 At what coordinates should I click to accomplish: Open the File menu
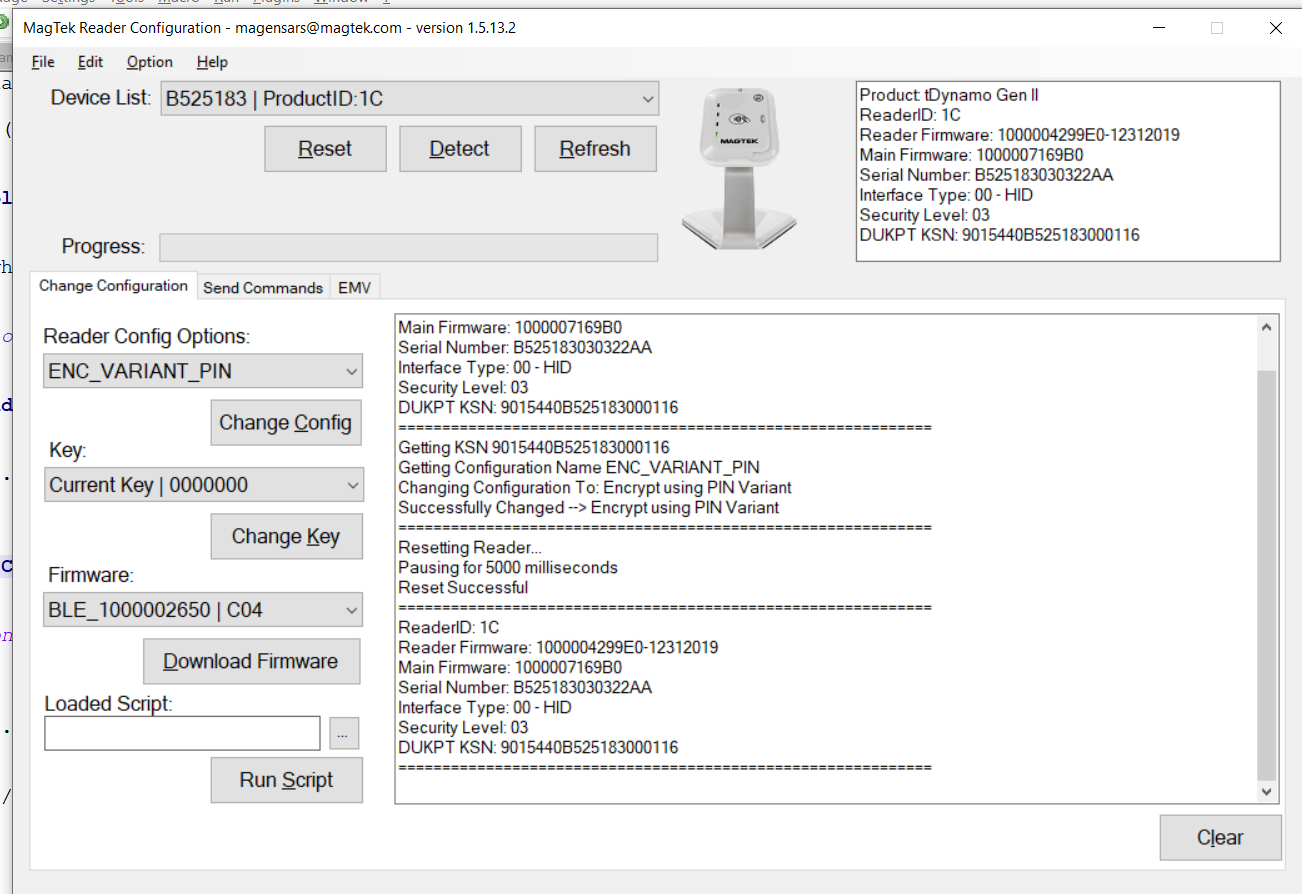pyautogui.click(x=43, y=62)
